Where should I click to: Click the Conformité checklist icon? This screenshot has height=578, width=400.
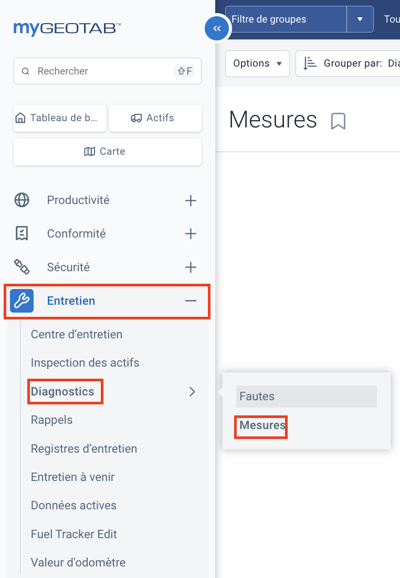(x=22, y=234)
